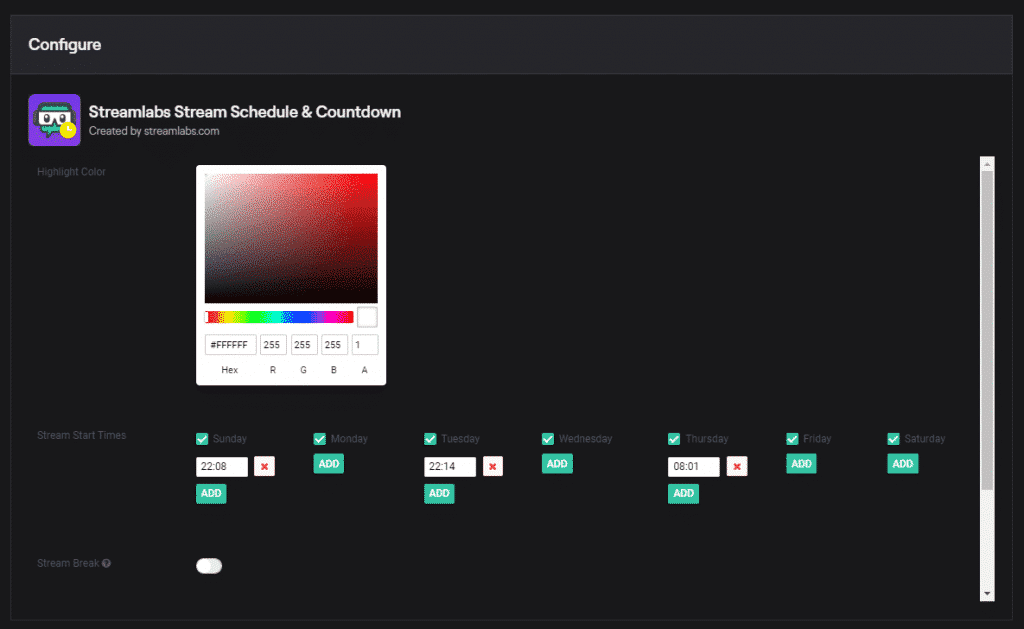Toggle the Stream Break switch on

pos(209,565)
